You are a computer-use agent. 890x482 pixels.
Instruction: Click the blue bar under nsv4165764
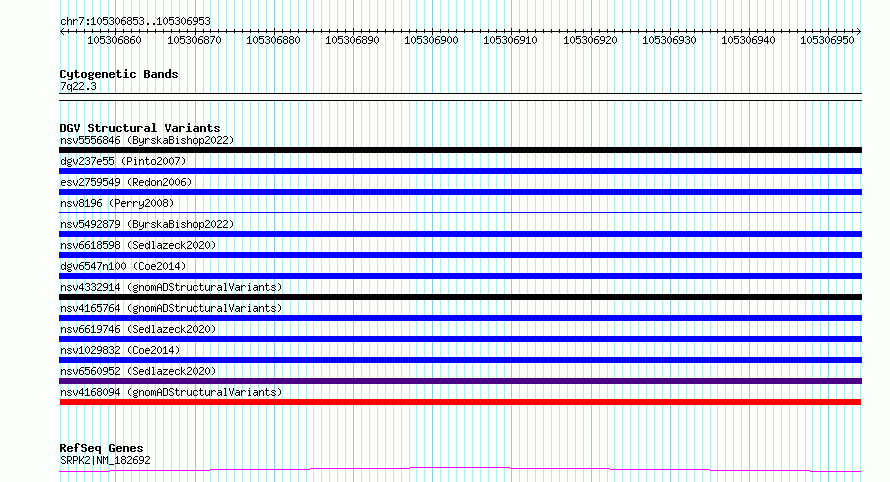click(x=460, y=318)
